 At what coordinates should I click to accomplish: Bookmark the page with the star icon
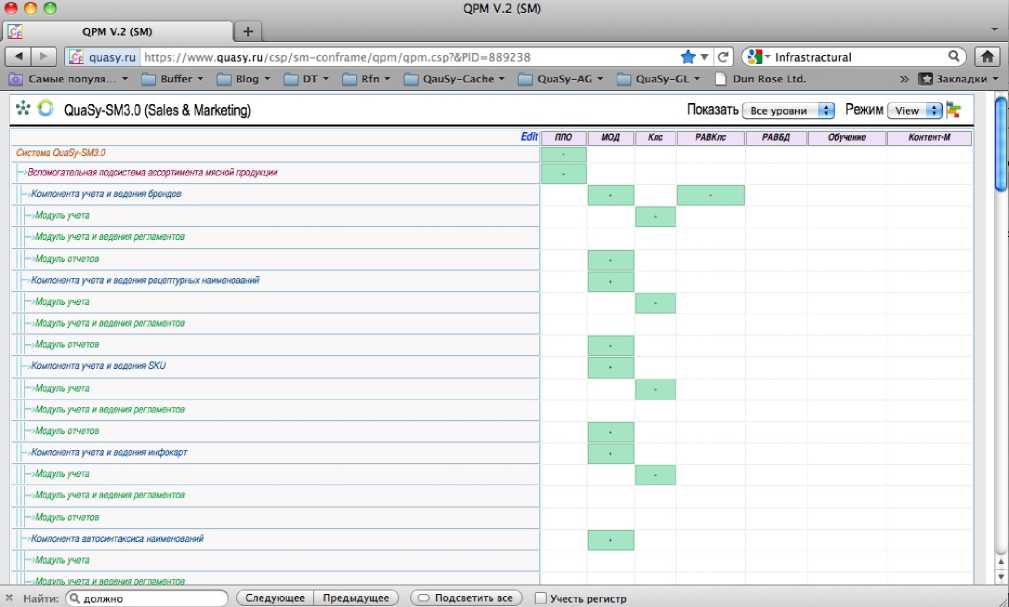[x=688, y=57]
